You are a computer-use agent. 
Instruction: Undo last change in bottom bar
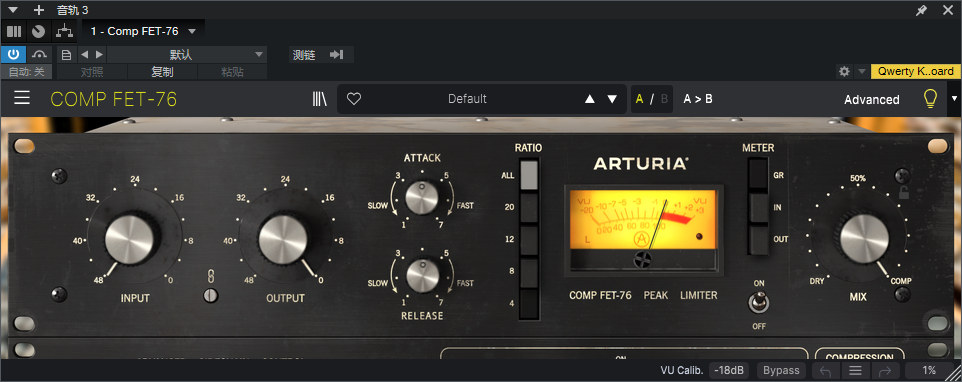[x=825, y=370]
